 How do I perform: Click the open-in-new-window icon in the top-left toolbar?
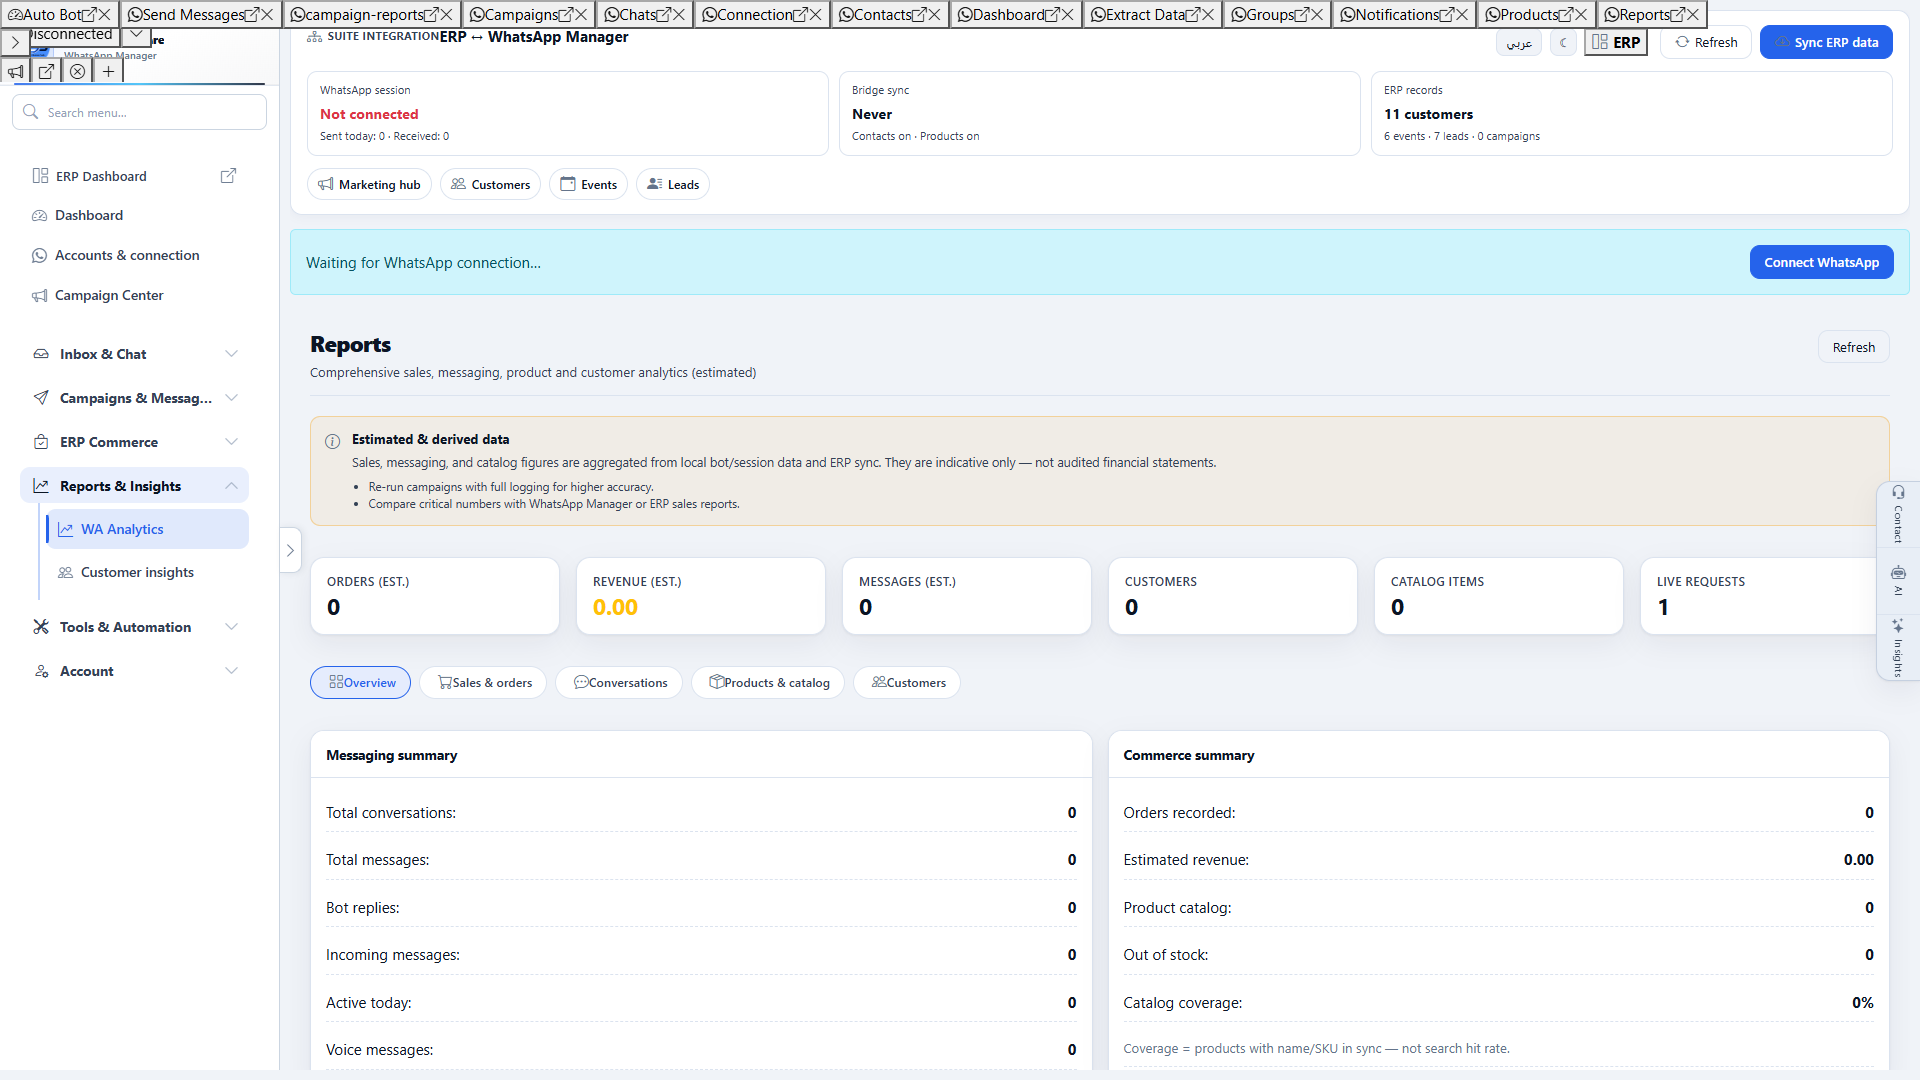click(x=47, y=71)
